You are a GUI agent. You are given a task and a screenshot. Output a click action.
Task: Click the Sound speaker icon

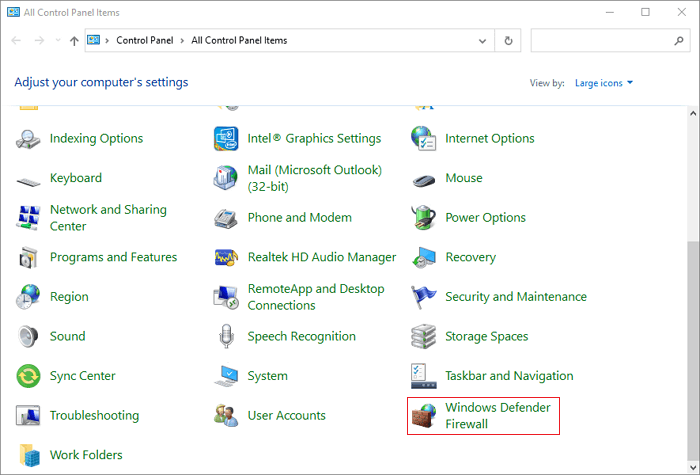pos(29,336)
